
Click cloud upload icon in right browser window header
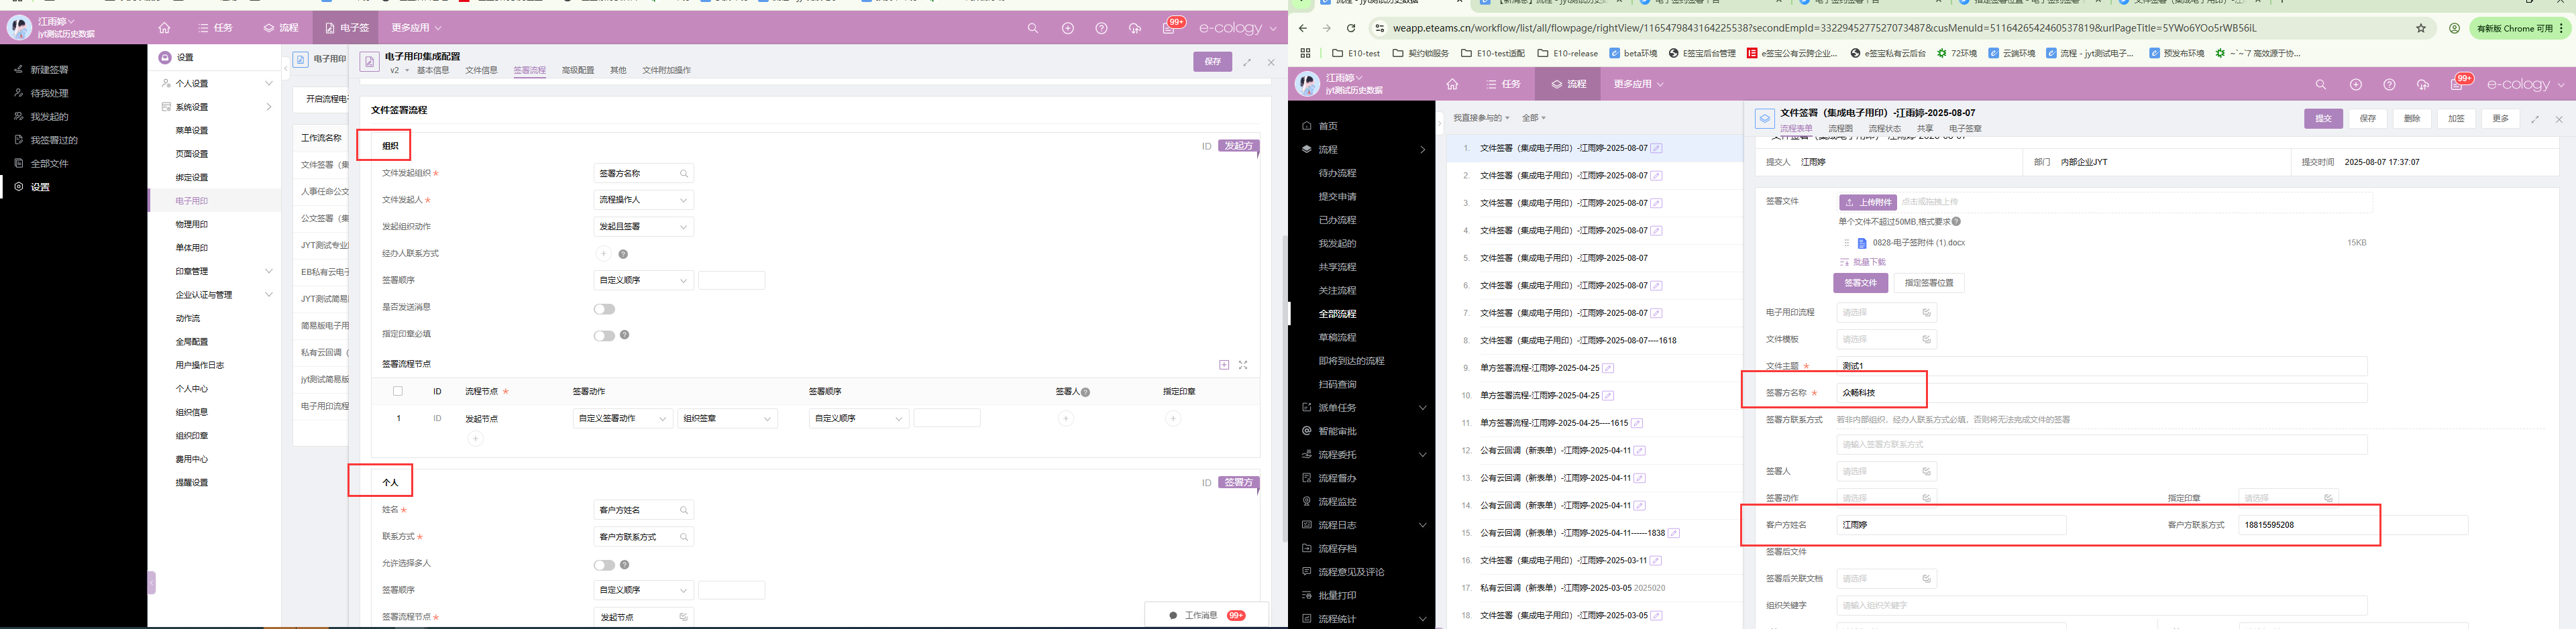2423,85
